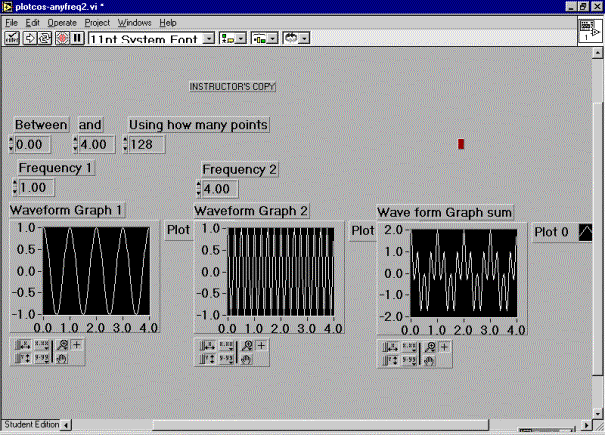This screenshot has height=435, width=605.
Task: Click the Frequency 1 value field
Action: click(36, 188)
